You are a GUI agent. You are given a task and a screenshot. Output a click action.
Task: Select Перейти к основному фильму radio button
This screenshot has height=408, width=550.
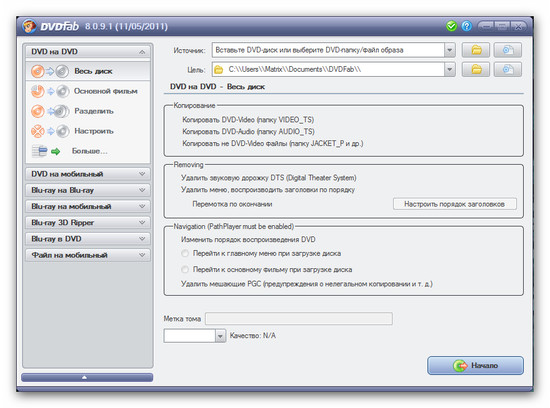click(185, 269)
